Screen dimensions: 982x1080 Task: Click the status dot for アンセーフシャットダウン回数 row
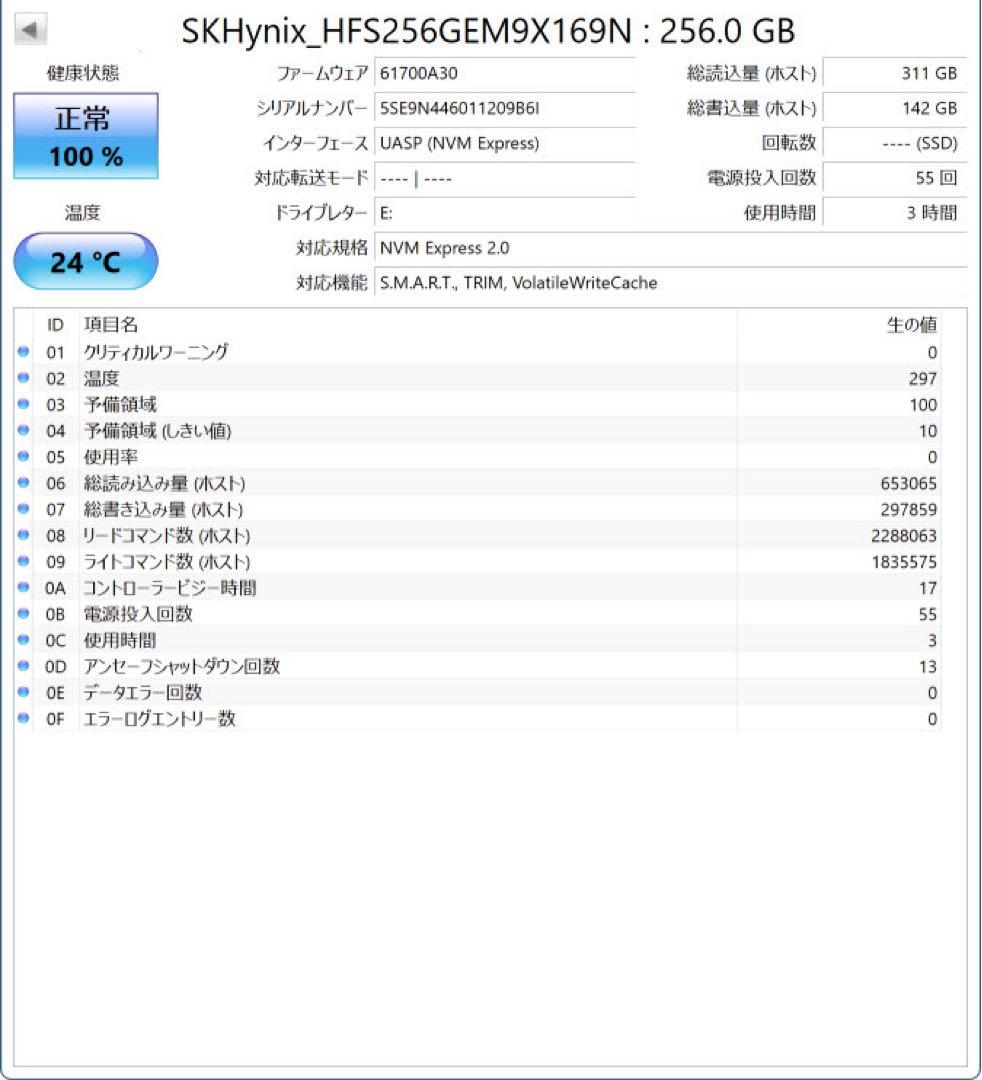pyautogui.click(x=23, y=665)
